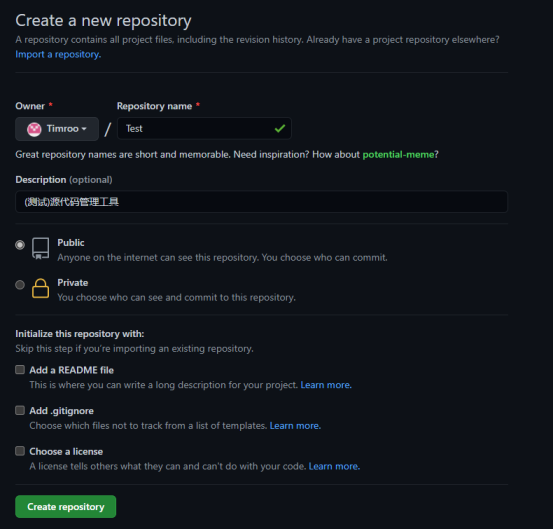Check the Add .gitignore option
The image size is (553, 529).
[20, 410]
